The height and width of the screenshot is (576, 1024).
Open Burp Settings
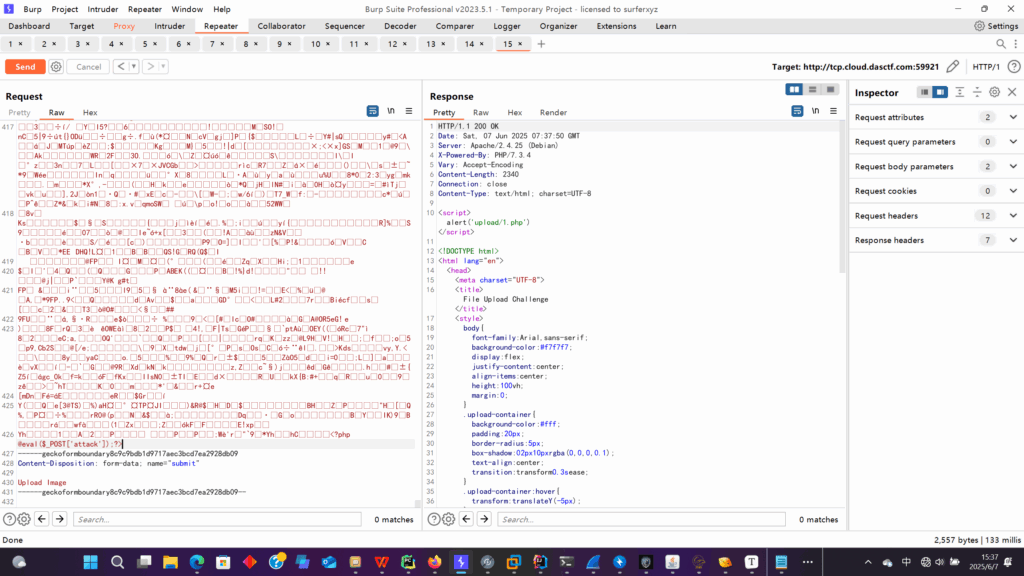click(x=996, y=26)
